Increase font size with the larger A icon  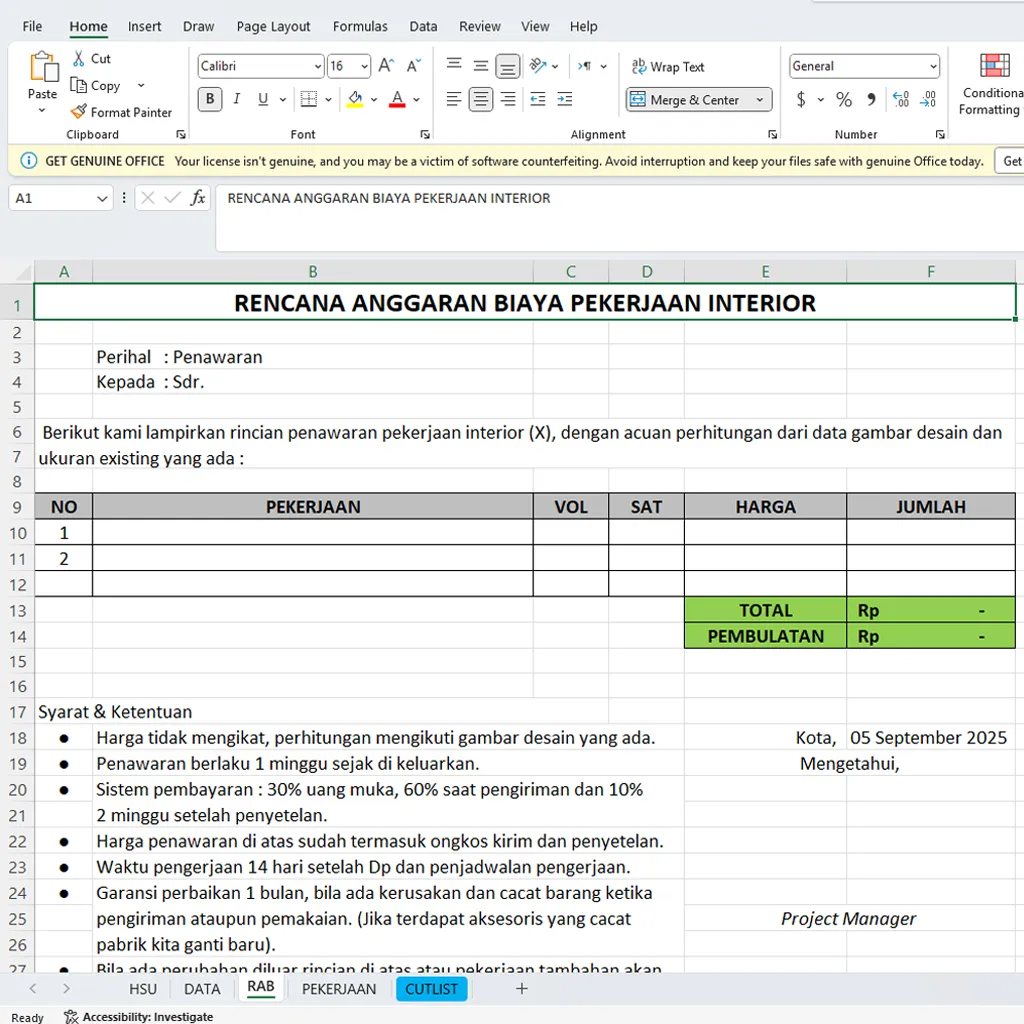click(x=386, y=66)
